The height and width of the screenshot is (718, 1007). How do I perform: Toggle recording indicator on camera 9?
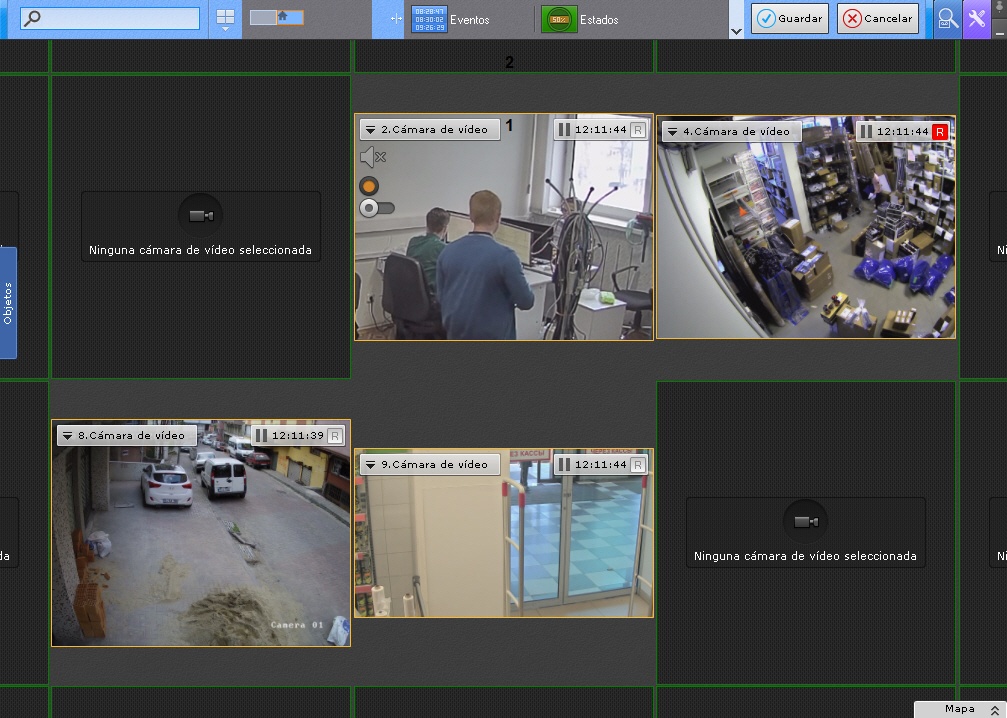tap(638, 464)
